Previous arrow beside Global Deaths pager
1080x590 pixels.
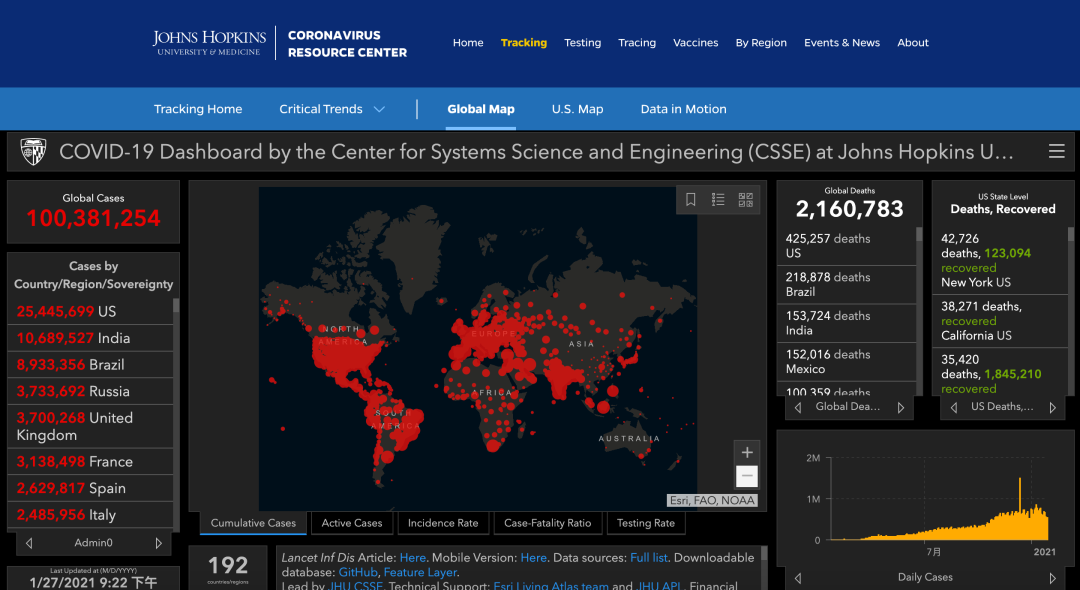pyautogui.click(x=798, y=408)
